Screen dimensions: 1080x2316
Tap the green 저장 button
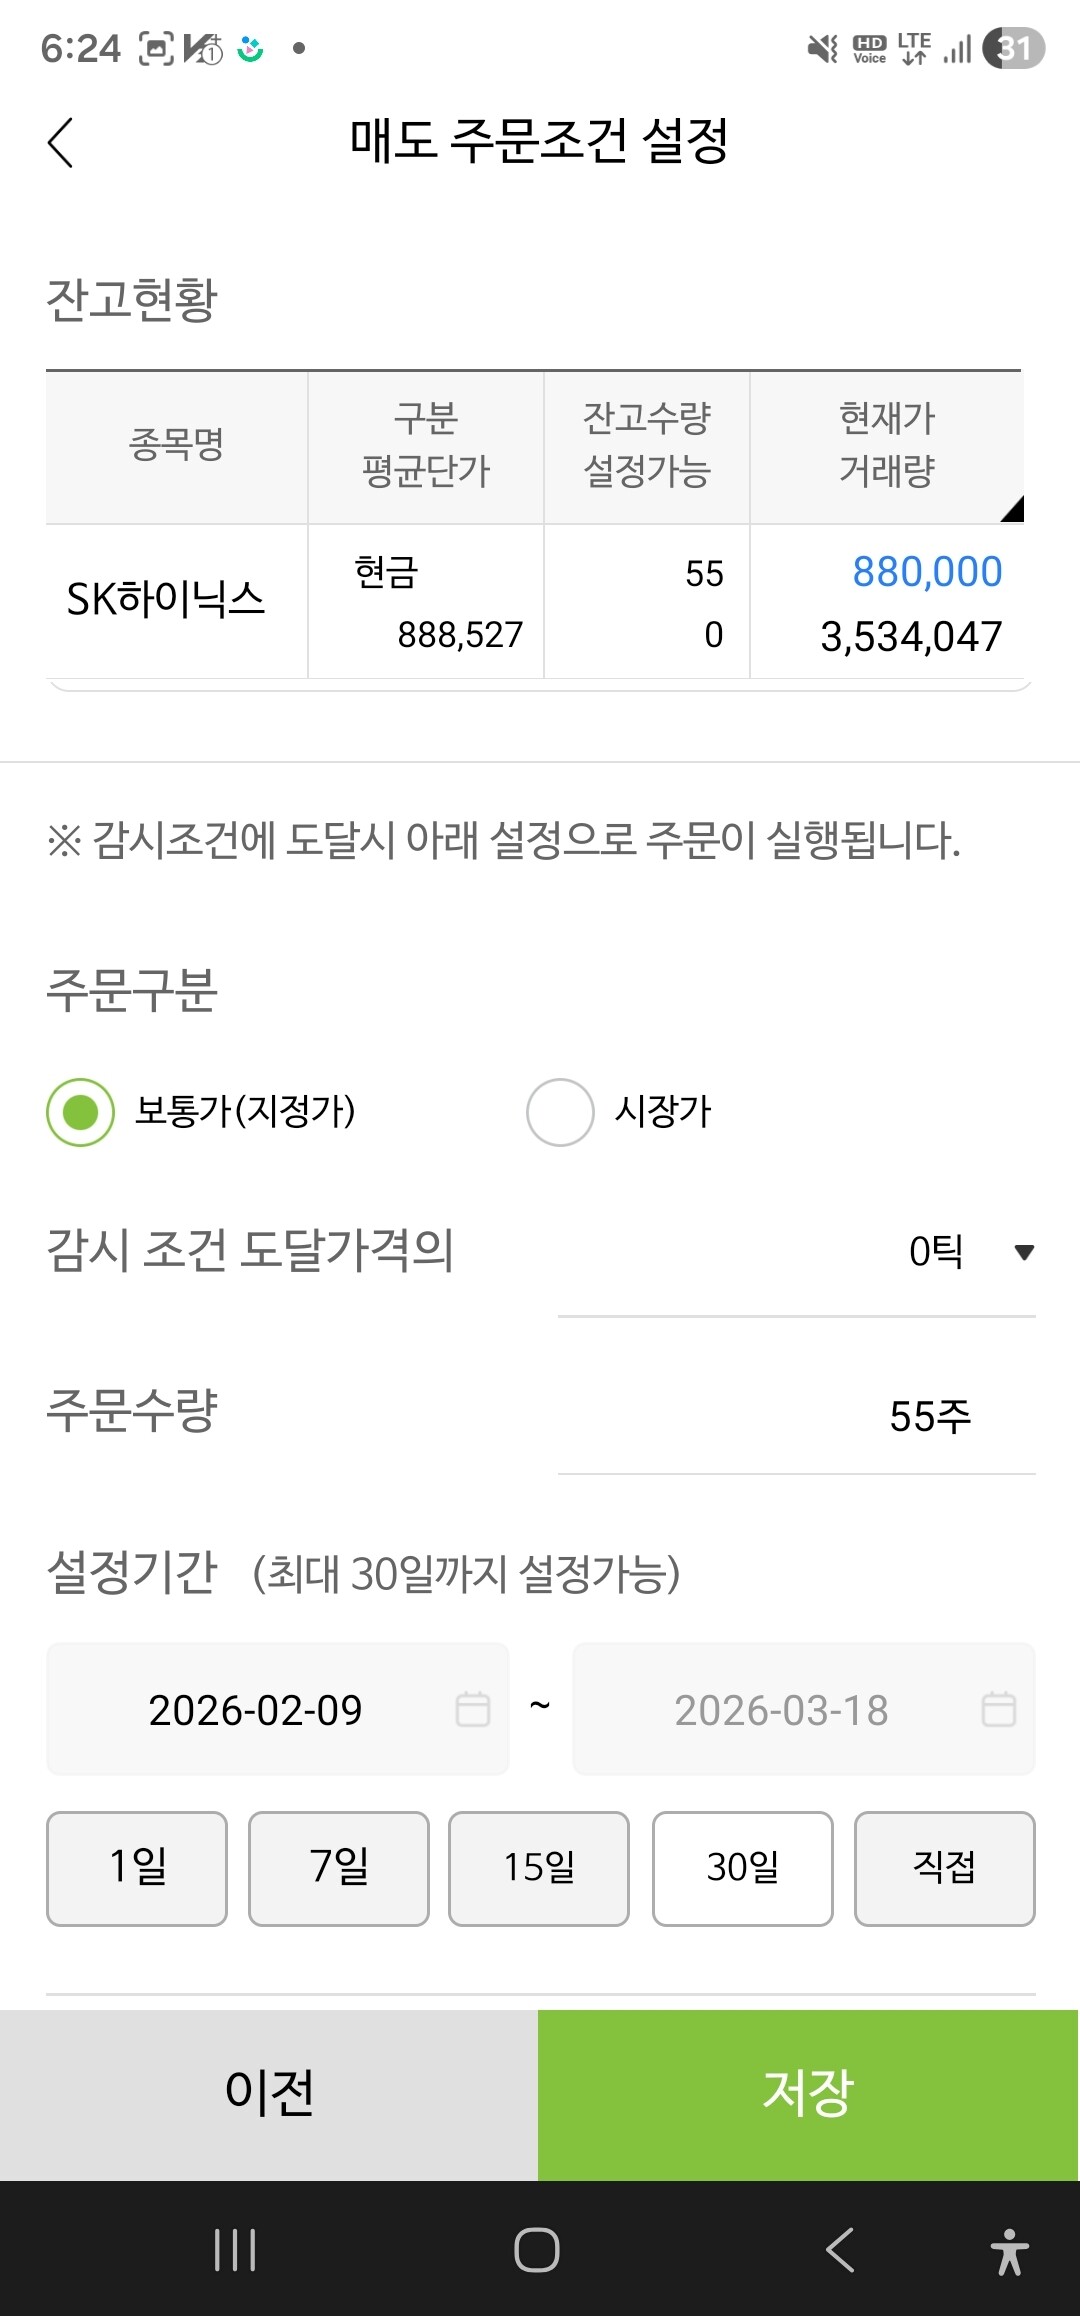pos(808,2095)
